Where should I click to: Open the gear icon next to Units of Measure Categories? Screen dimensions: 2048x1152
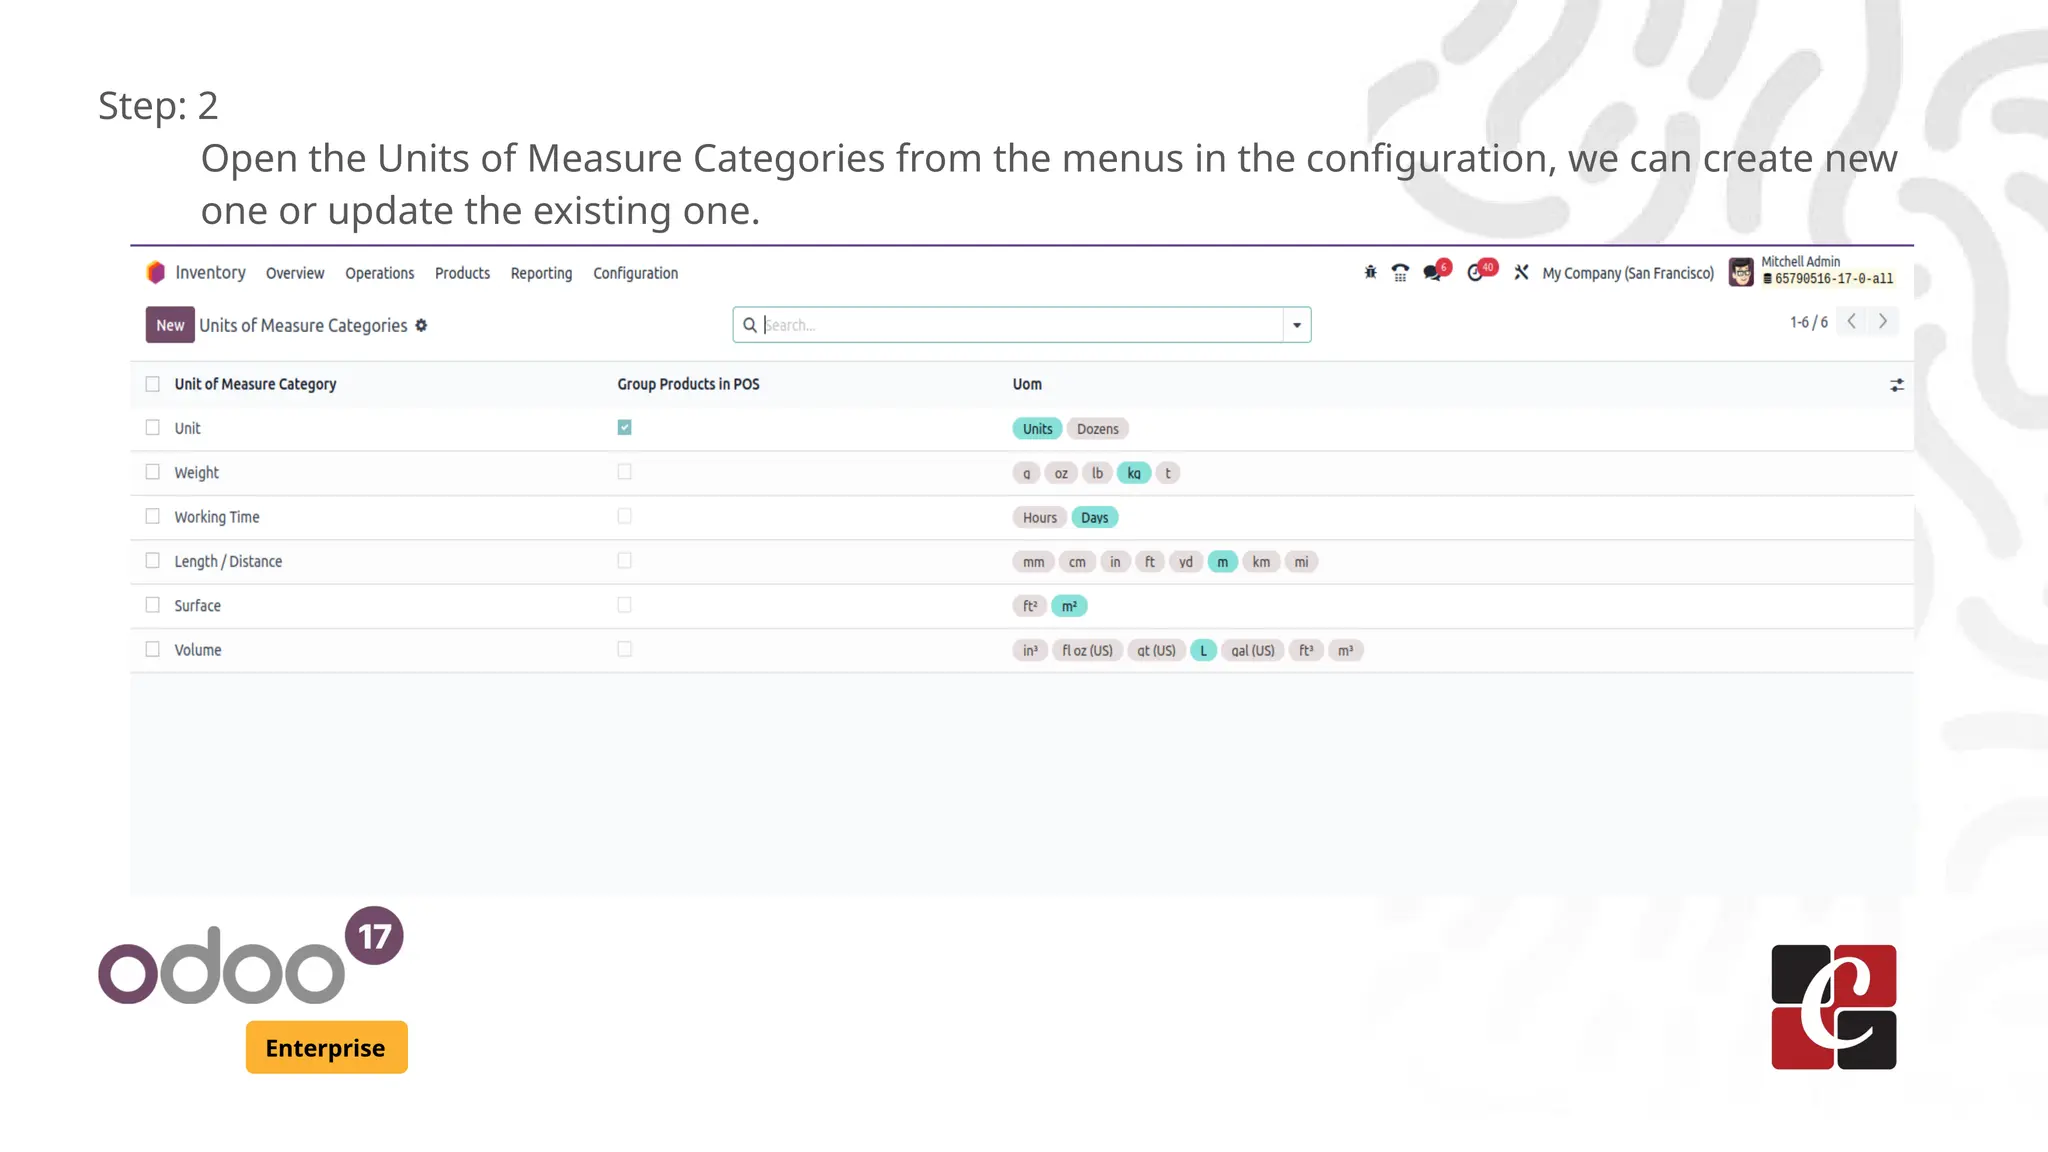click(x=421, y=325)
